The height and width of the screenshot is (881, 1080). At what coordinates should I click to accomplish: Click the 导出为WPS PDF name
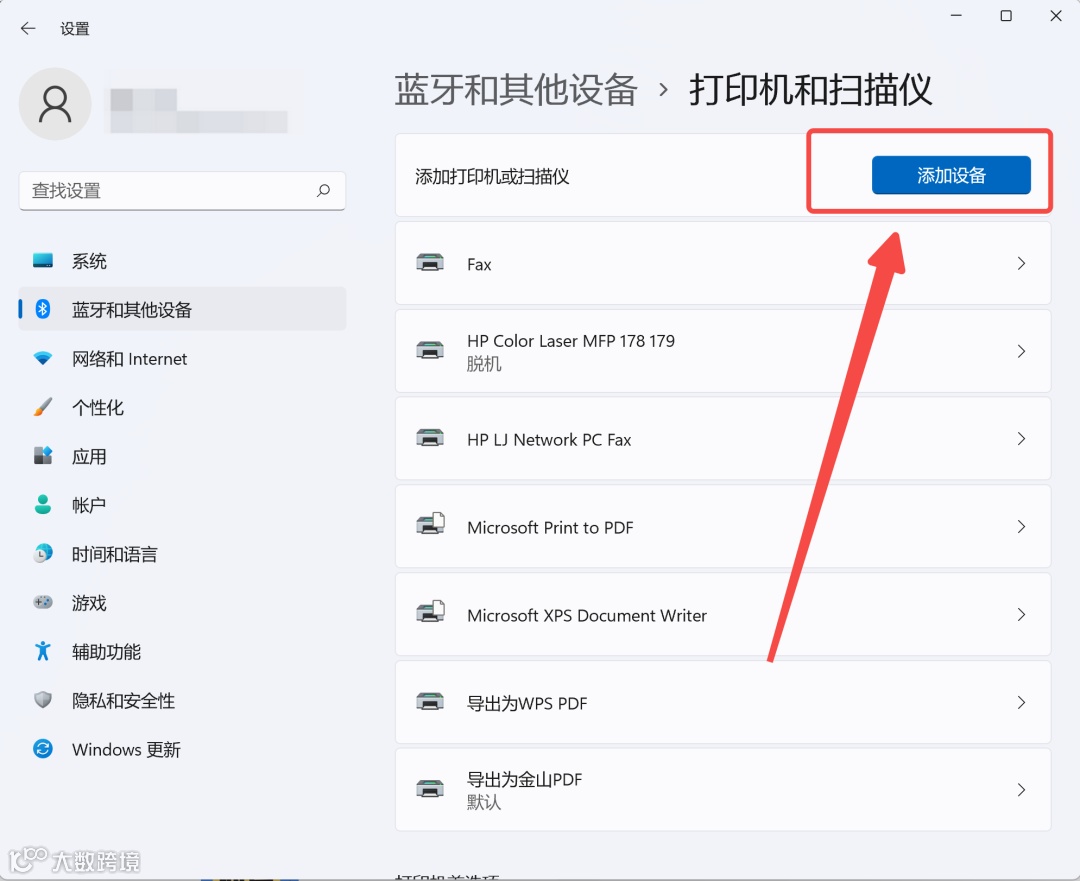[x=527, y=703]
